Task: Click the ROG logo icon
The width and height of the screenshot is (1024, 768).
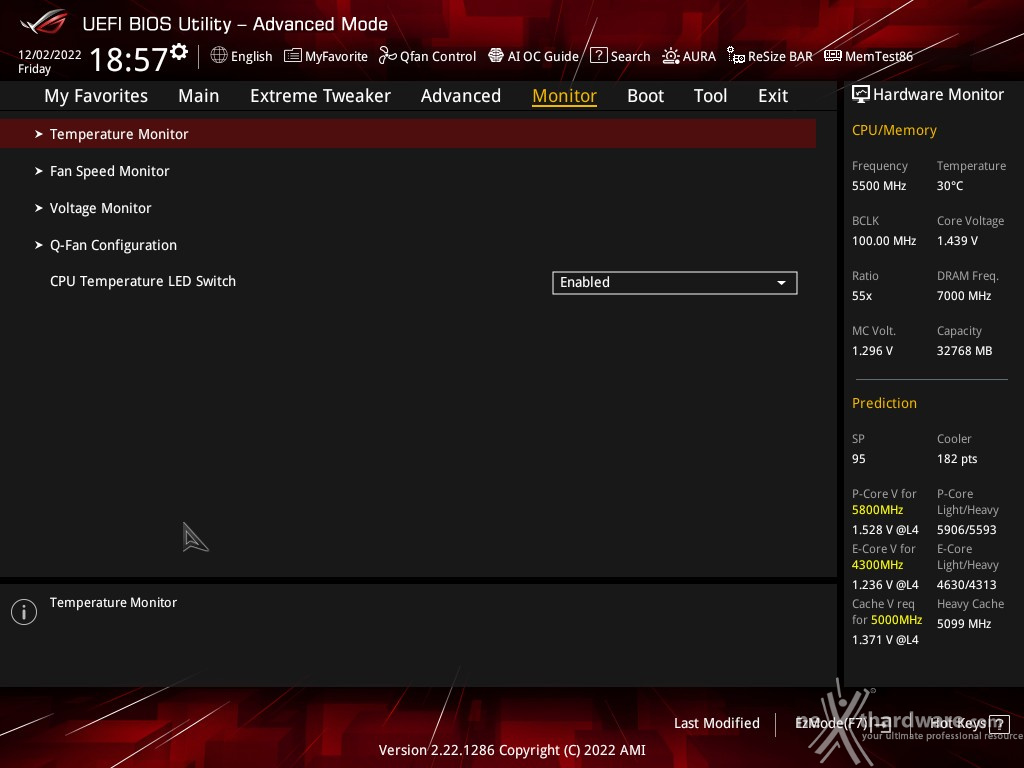Action: point(43,22)
